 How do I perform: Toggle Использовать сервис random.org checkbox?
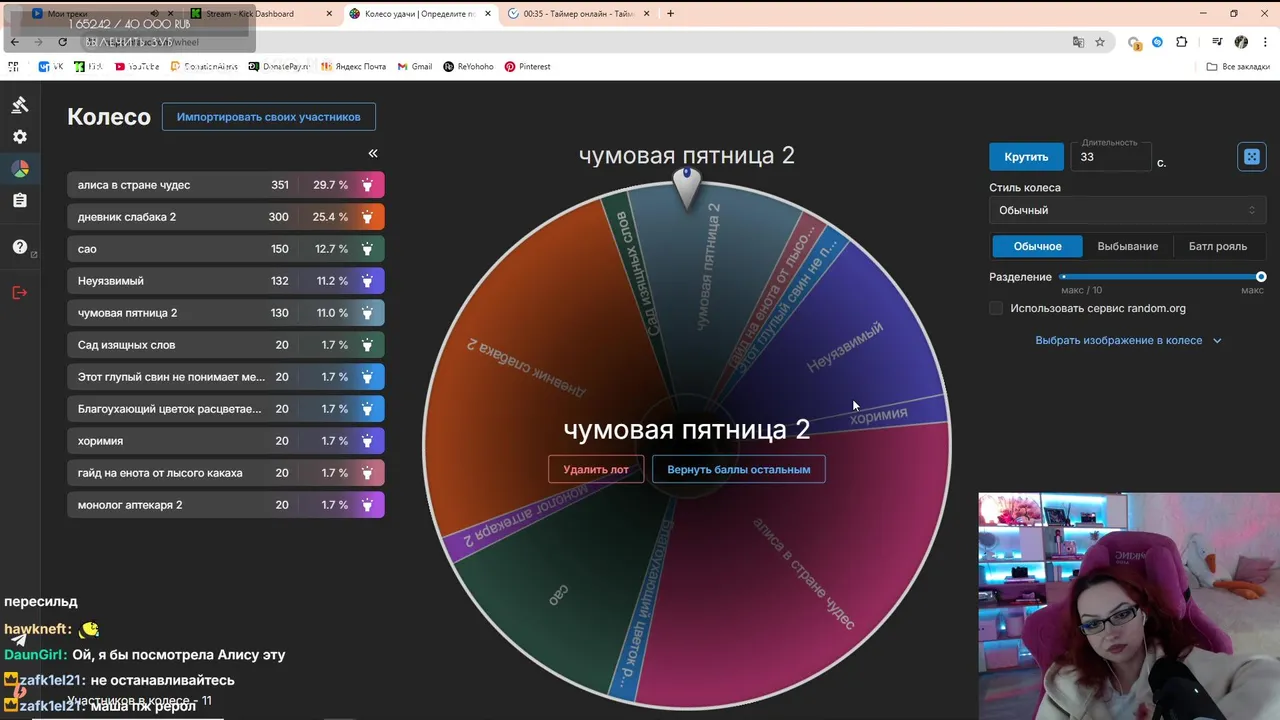pyautogui.click(x=996, y=308)
